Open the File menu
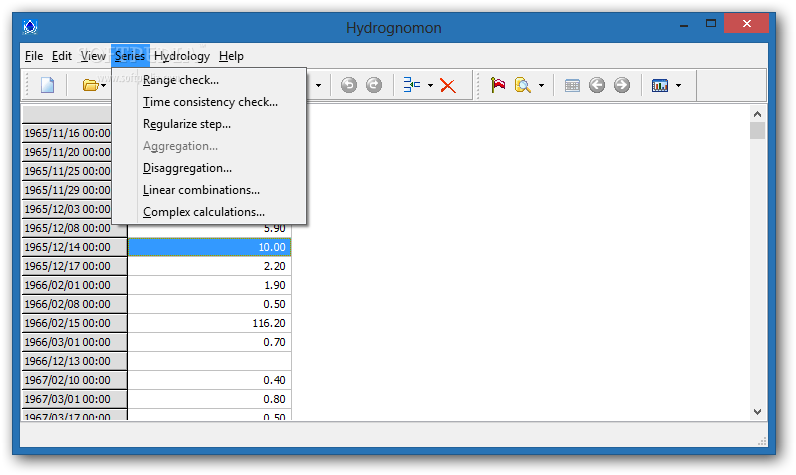Image resolution: width=796 pixels, height=475 pixels. coord(34,56)
